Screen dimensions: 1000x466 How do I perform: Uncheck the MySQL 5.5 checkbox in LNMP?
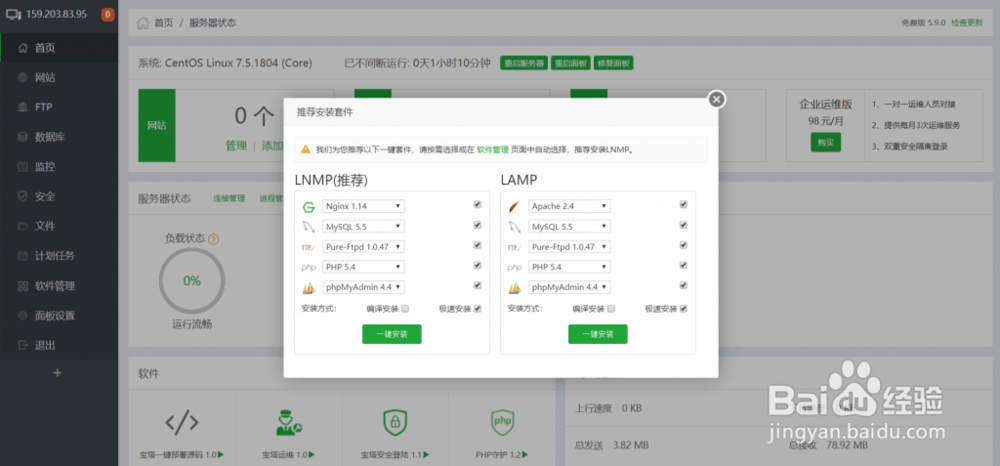tap(477, 225)
